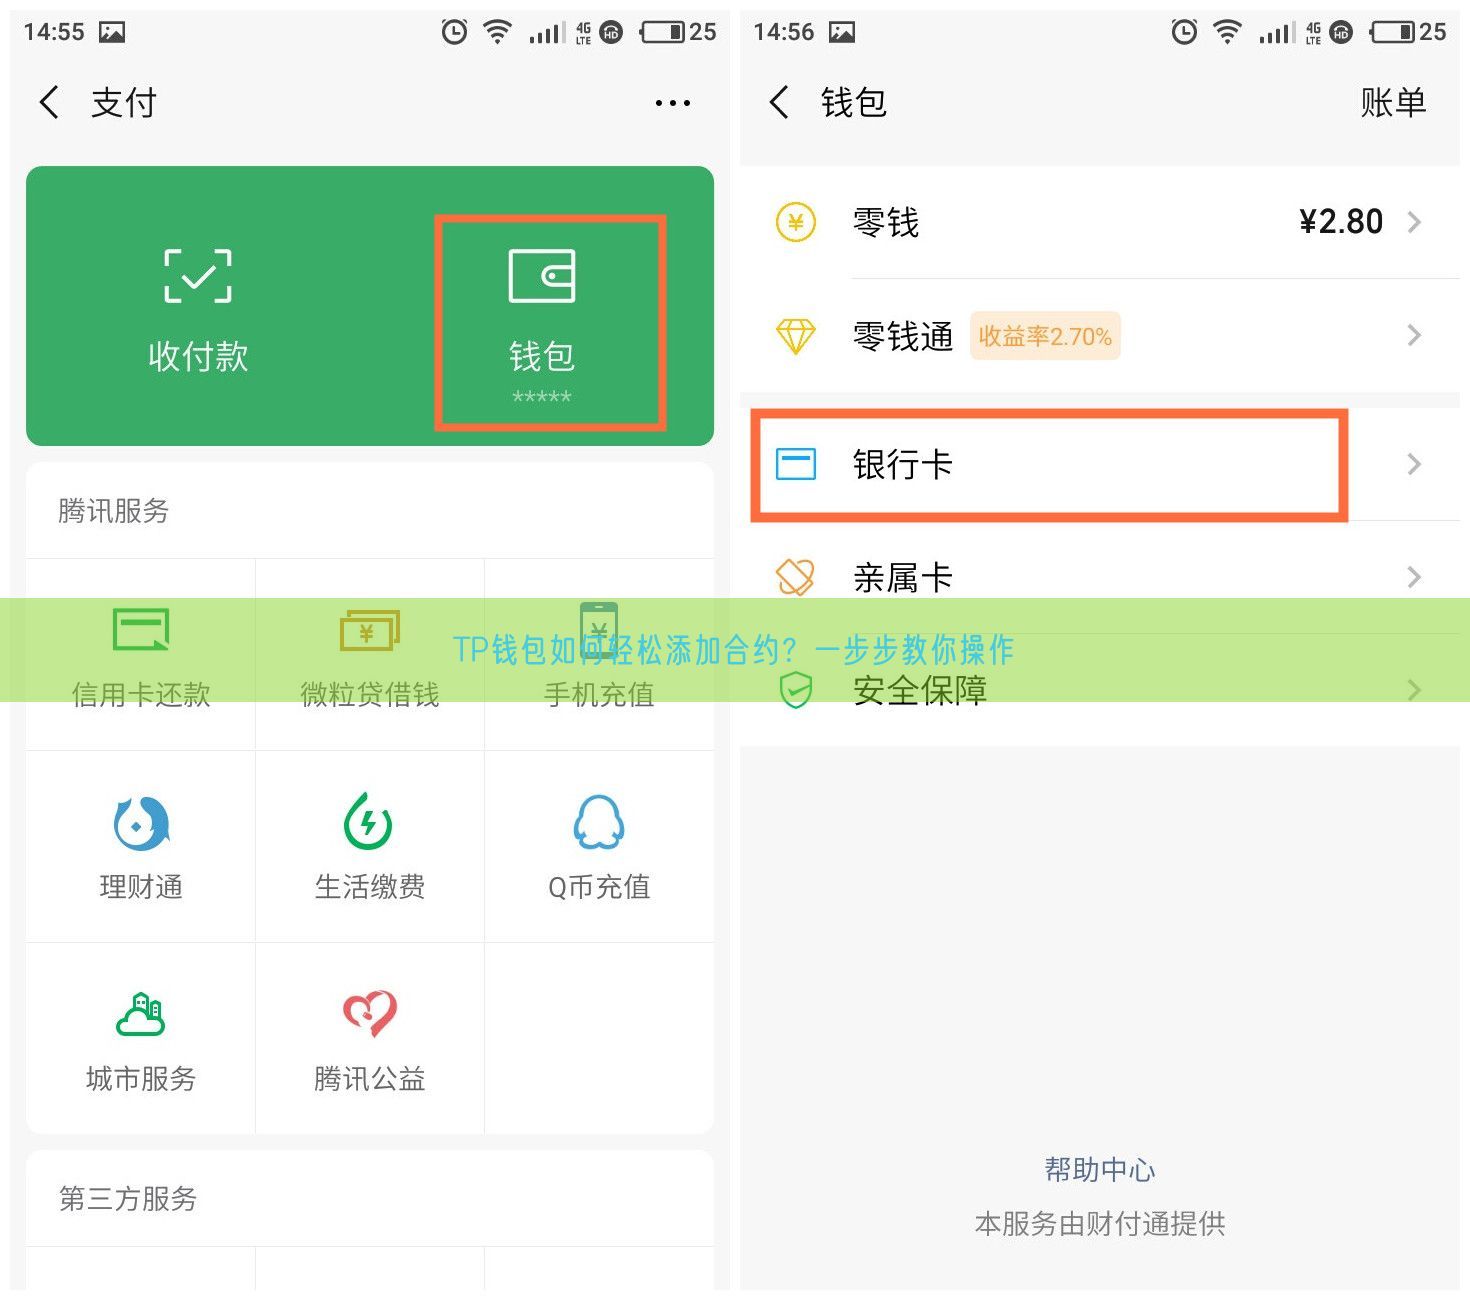Tap Wi-Fi icon in right status bar
The width and height of the screenshot is (1470, 1300).
[x=1227, y=32]
